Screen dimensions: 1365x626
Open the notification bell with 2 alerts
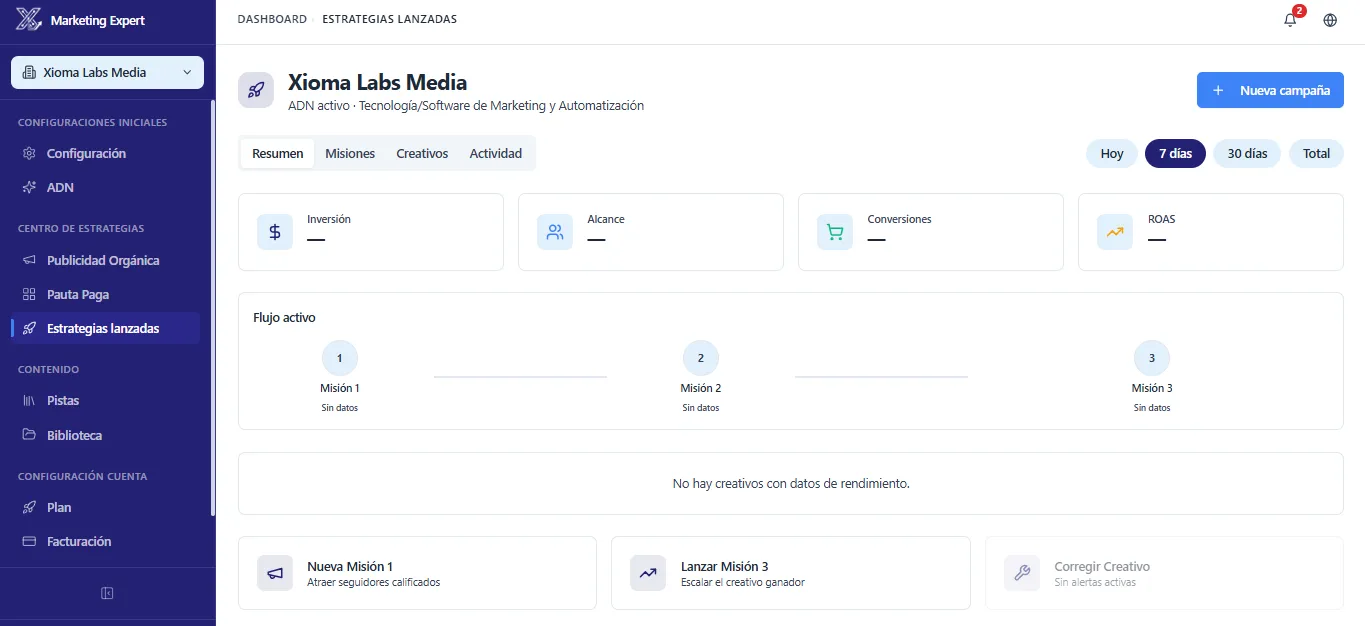(1290, 19)
